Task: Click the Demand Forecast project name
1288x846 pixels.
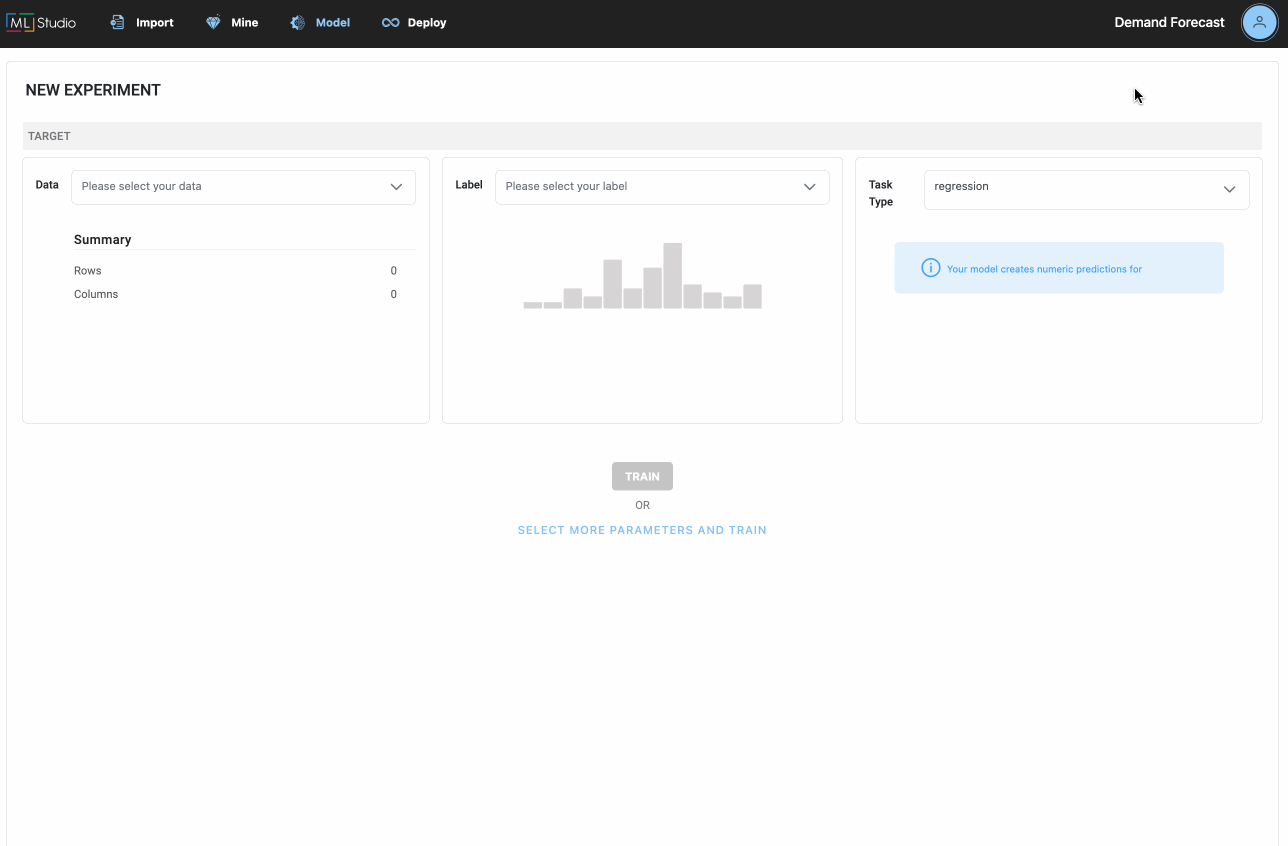Action: [x=1169, y=22]
